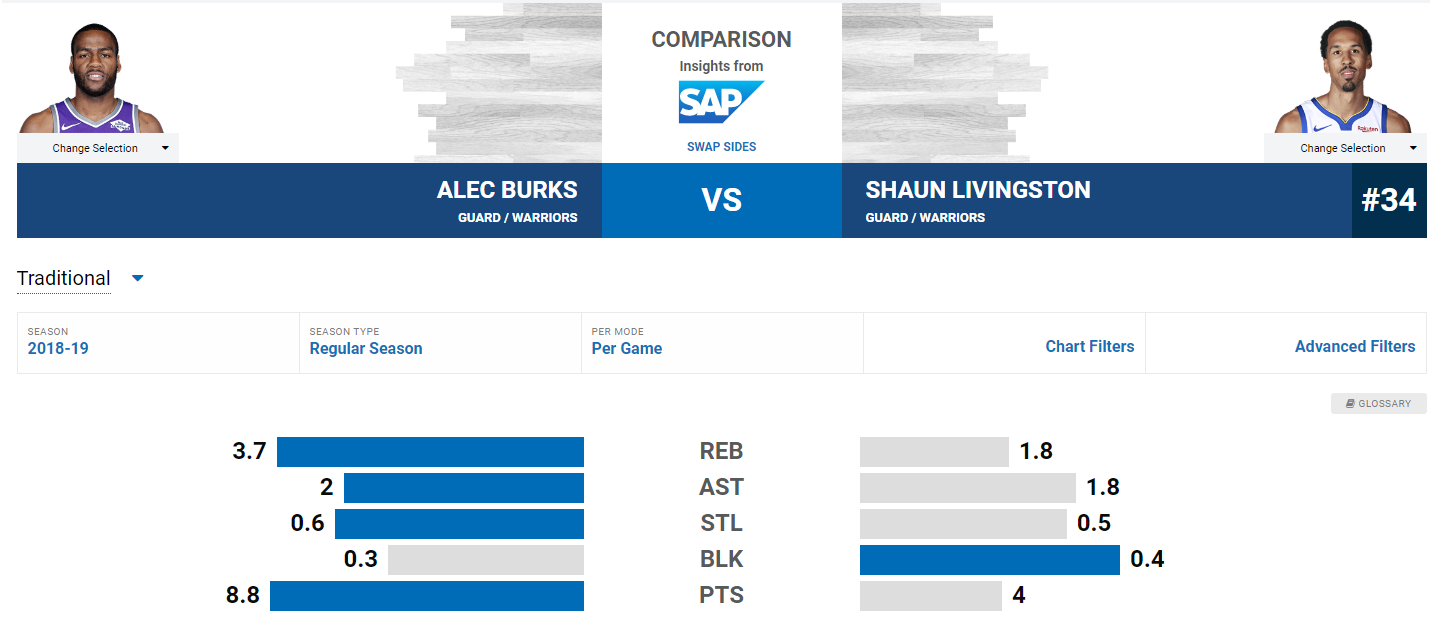1436x636 pixels.
Task: Click Alec Burks name in header
Action: click(507, 190)
